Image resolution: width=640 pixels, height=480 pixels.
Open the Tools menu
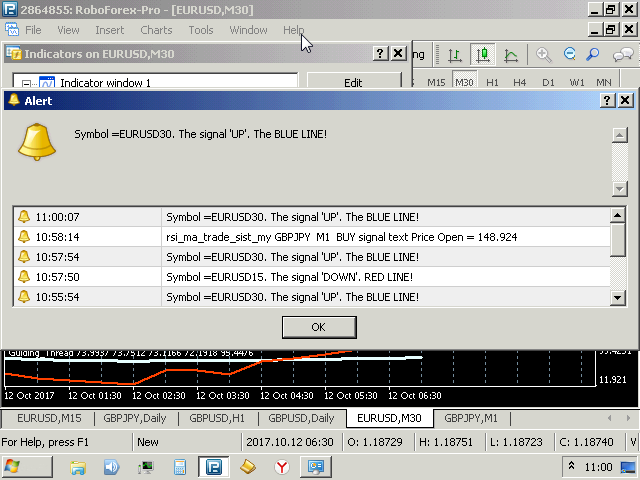click(201, 30)
